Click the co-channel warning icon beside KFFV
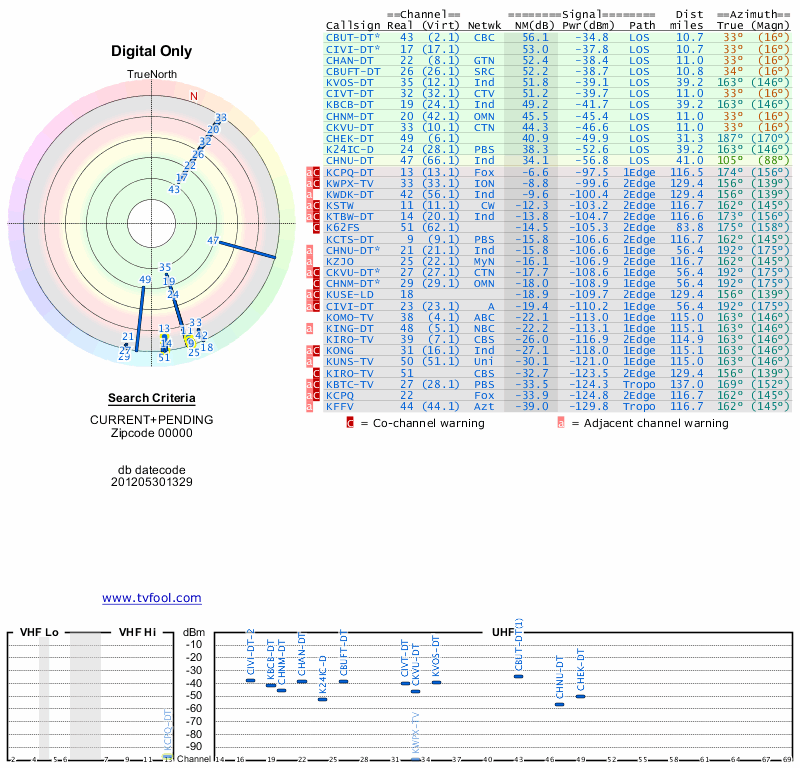 [x=318, y=407]
